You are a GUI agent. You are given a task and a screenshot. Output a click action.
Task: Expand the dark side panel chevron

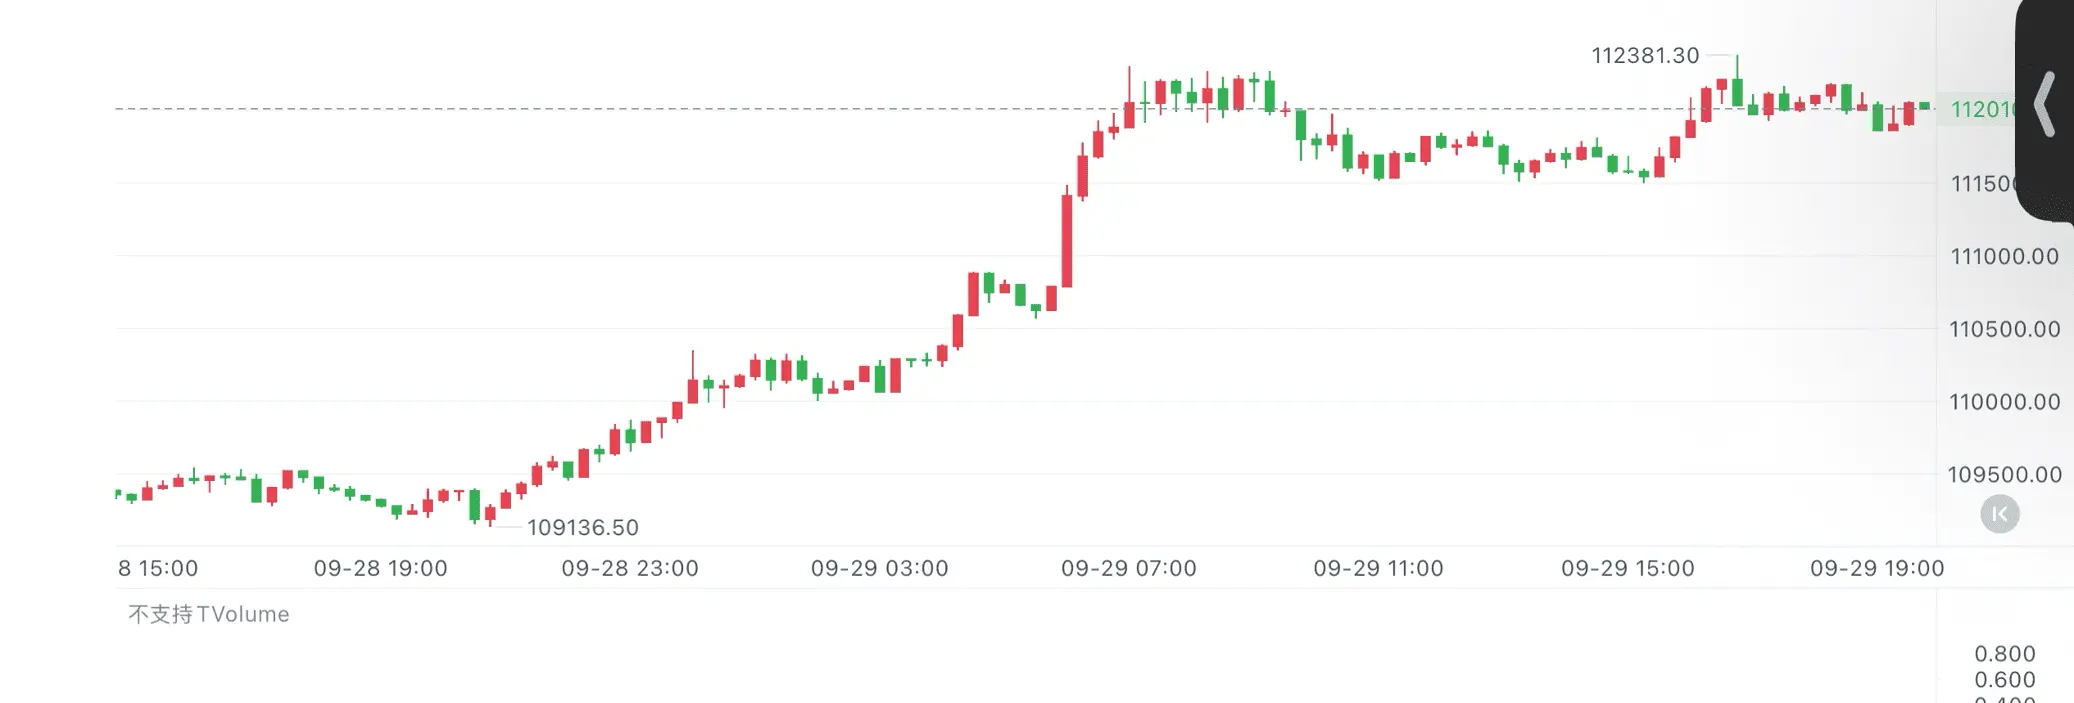[2045, 104]
